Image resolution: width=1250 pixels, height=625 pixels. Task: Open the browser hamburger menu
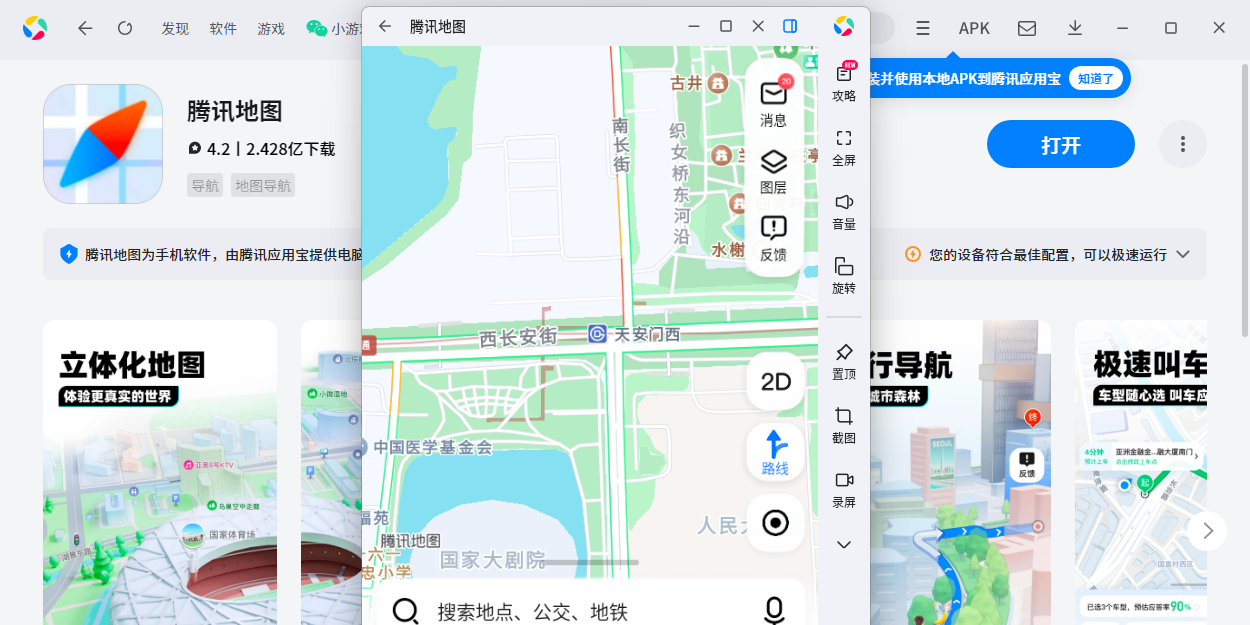pyautogui.click(x=922, y=28)
